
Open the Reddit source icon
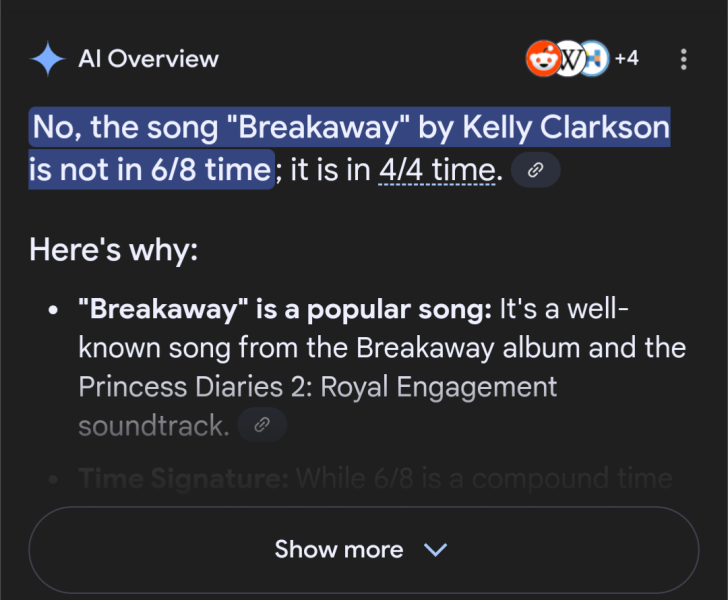pyautogui.click(x=542, y=59)
